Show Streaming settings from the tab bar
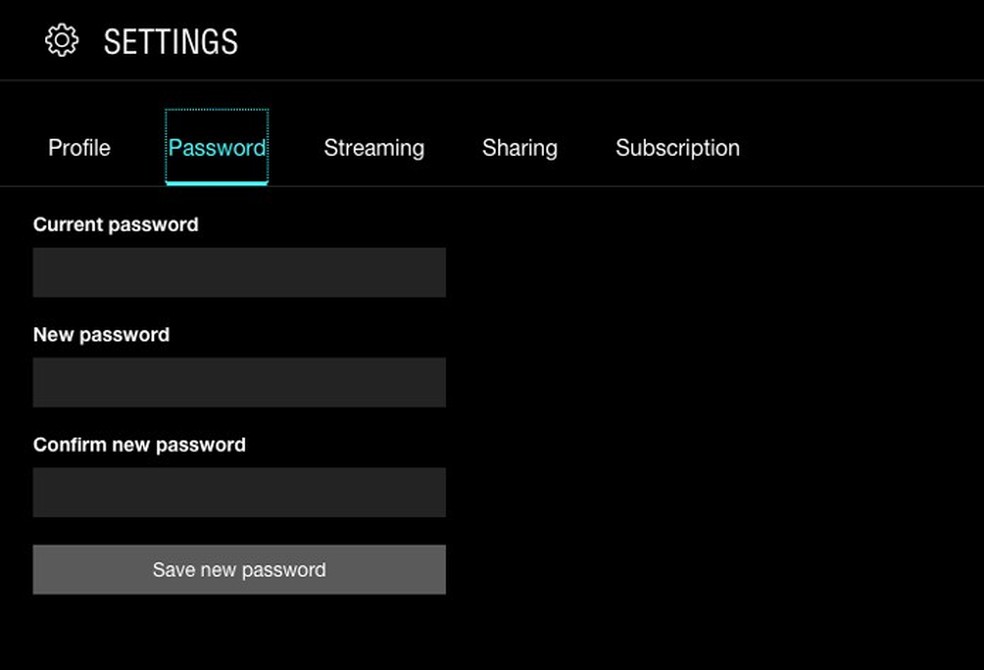Screen dimensions: 984x670 (x=374, y=148)
